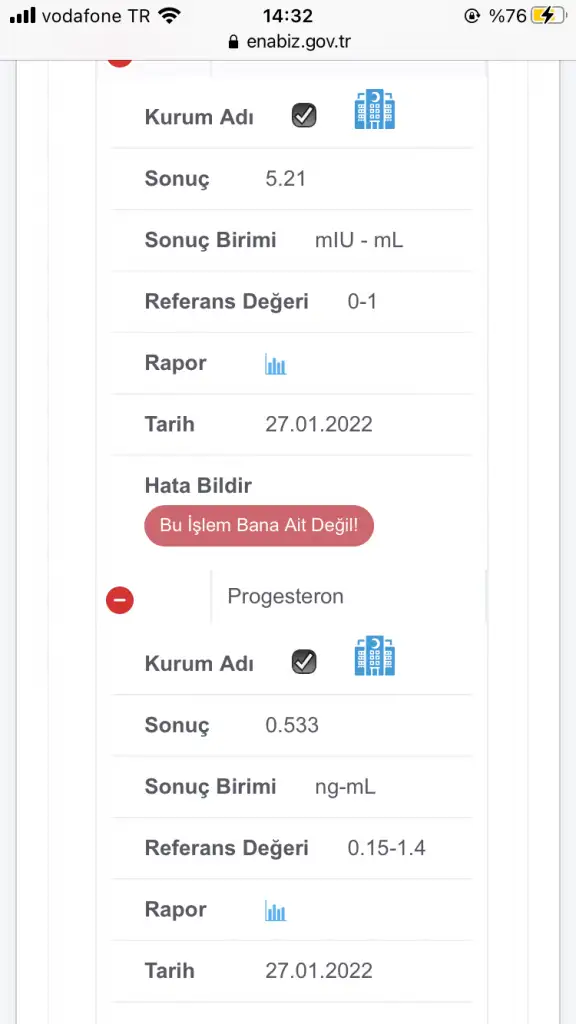Collapse top result using partially visible red minus
This screenshot has height=1024, width=576.
click(x=120, y=63)
